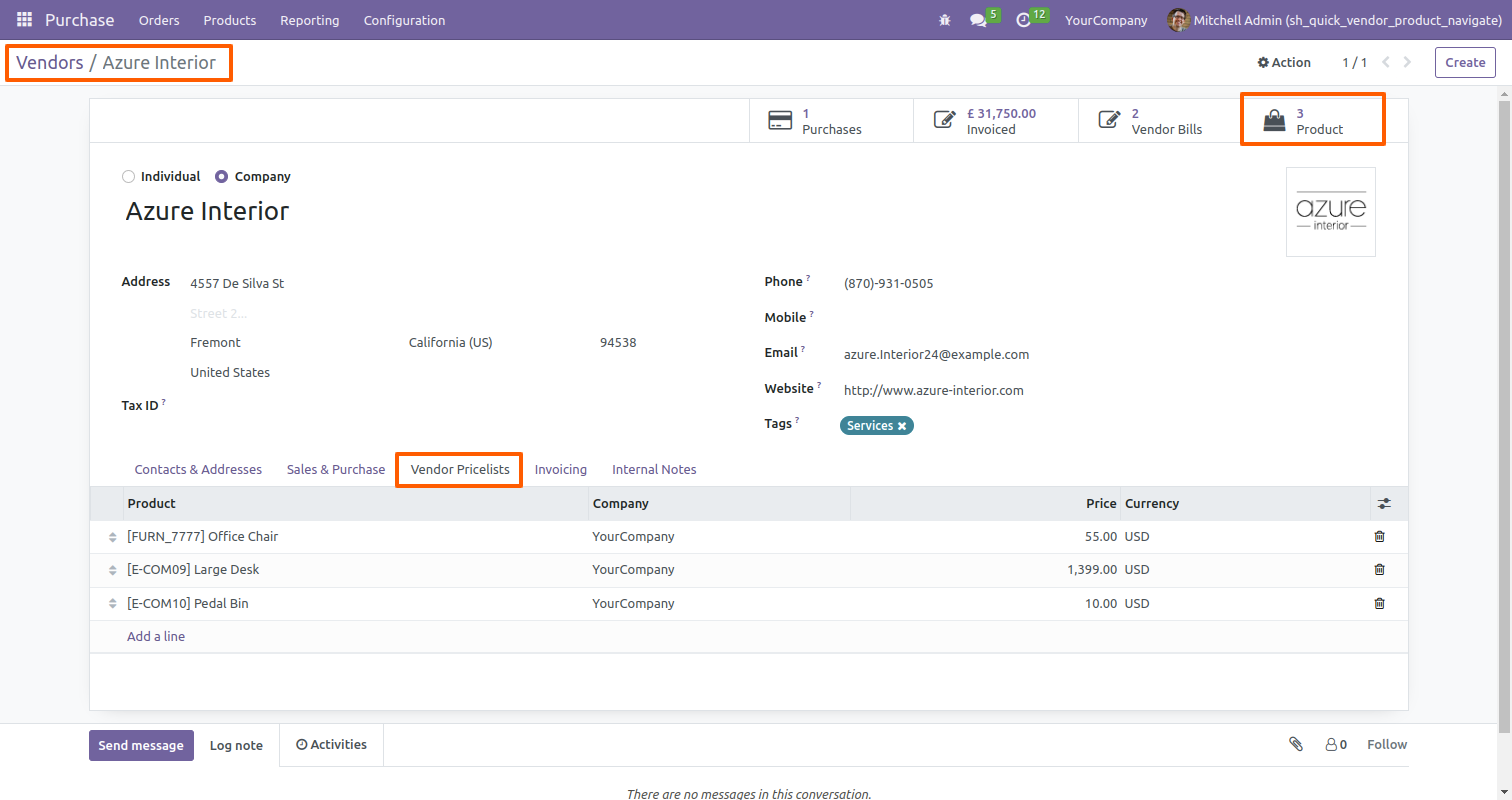Open the Purchase app title
The height and width of the screenshot is (800, 1512).
pyautogui.click(x=80, y=20)
